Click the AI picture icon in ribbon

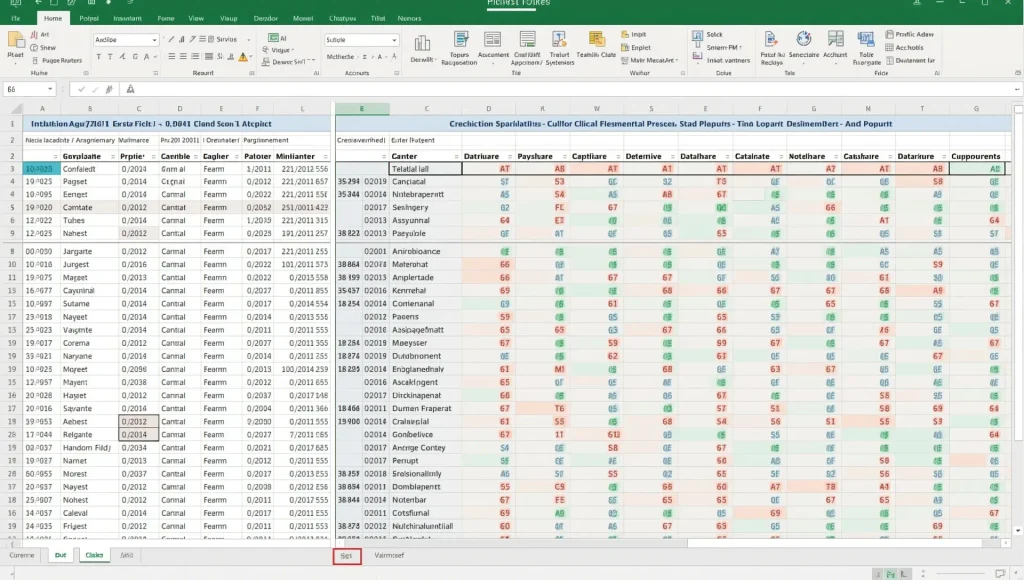pos(273,38)
